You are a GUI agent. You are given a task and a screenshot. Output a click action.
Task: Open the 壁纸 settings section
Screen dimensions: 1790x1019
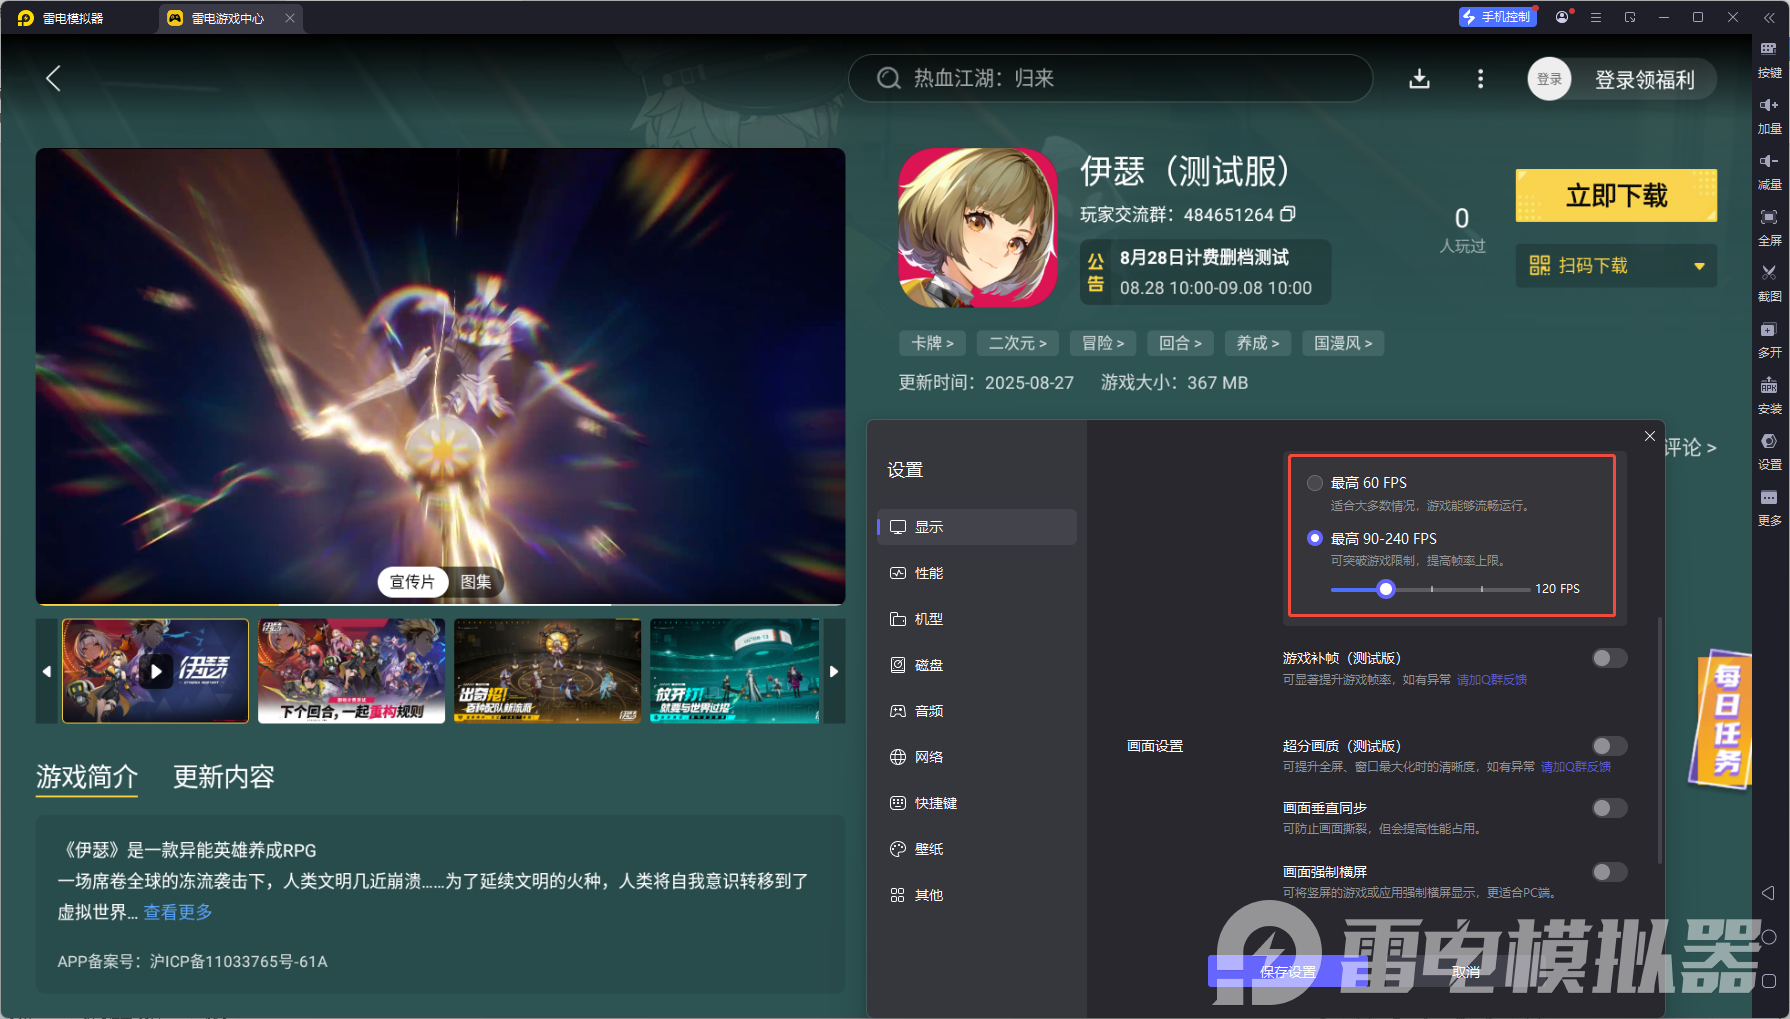click(x=977, y=849)
